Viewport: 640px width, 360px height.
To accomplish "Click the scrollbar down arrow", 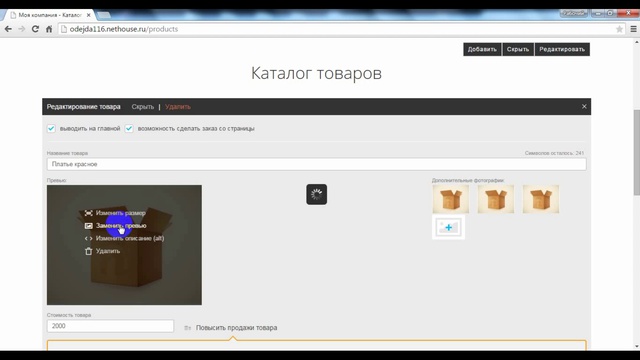I will 637,347.
